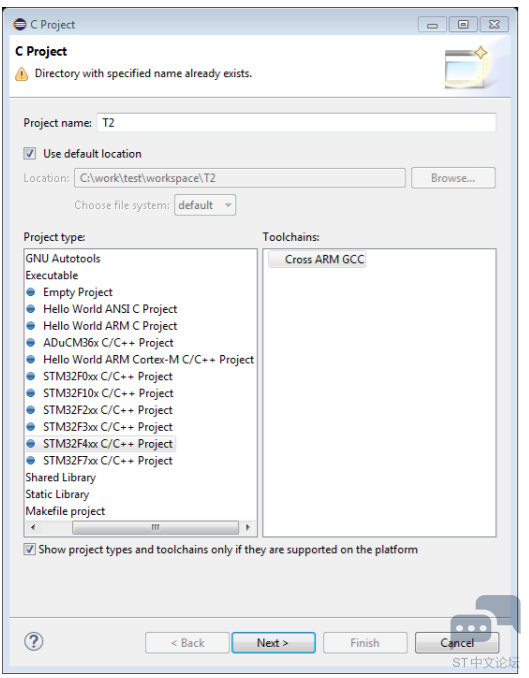Click the Project name input field
This screenshot has width=529, height=678.
click(296, 123)
